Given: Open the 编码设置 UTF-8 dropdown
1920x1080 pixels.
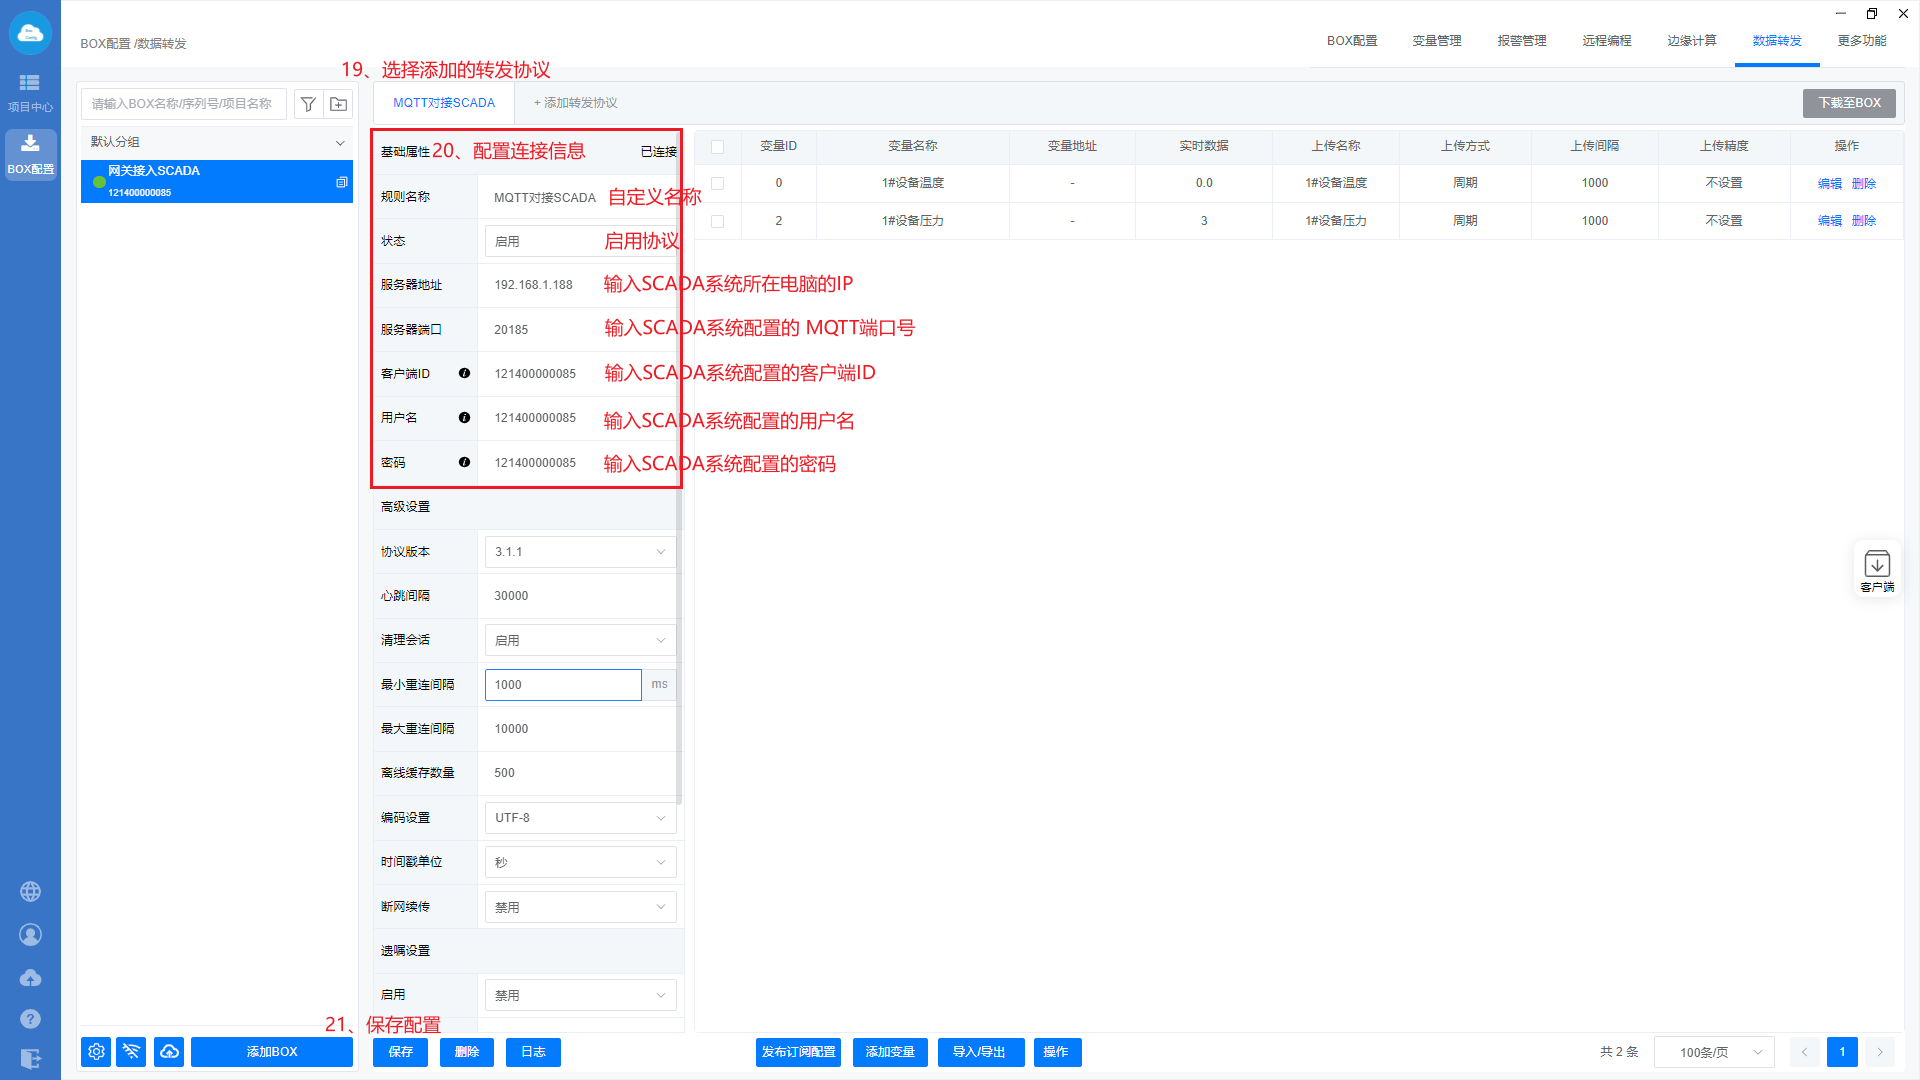Looking at the screenshot, I should pyautogui.click(x=580, y=818).
